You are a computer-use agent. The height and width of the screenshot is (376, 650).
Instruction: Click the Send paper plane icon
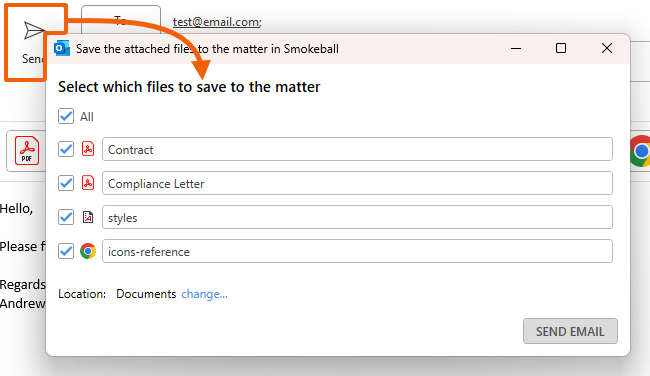34,31
